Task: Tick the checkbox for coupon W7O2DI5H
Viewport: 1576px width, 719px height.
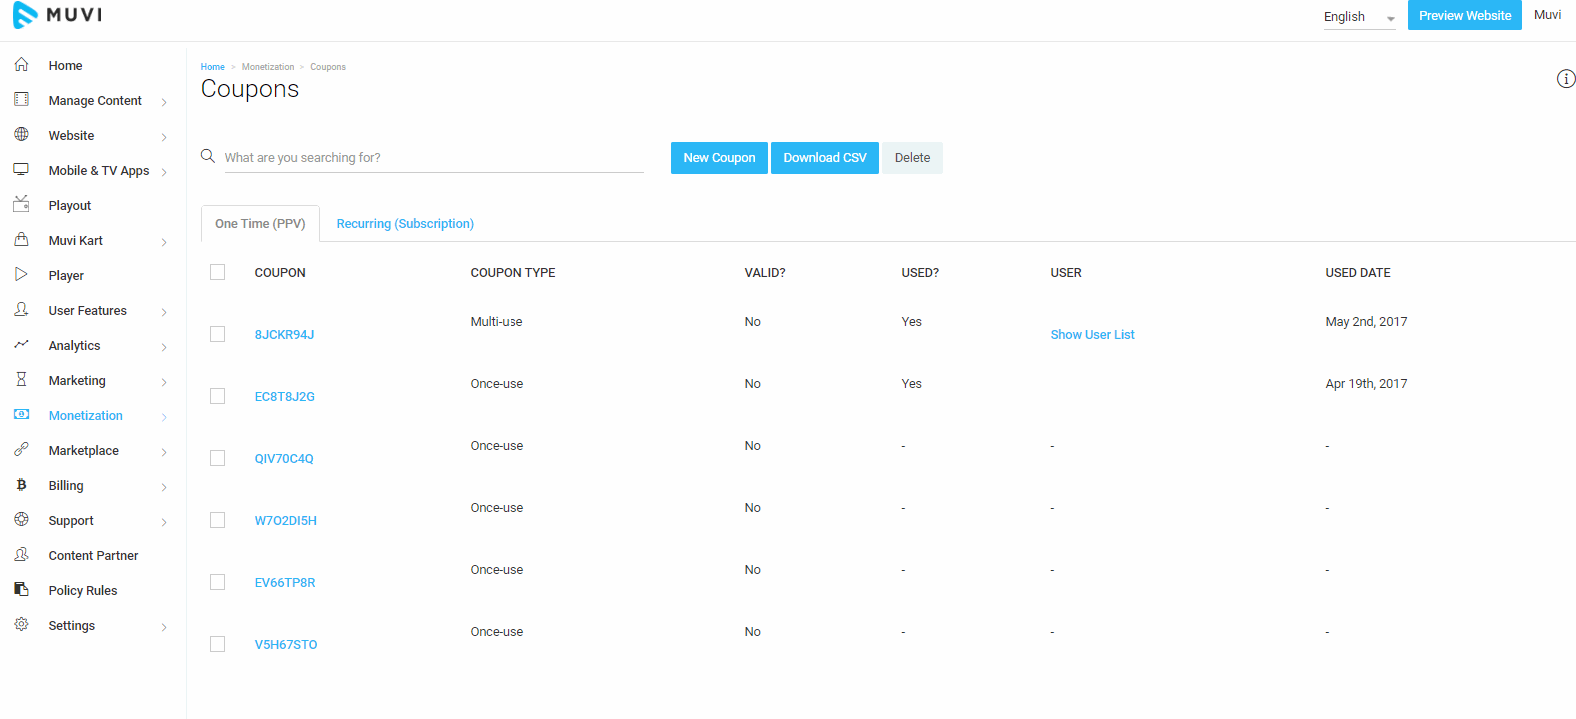Action: pyautogui.click(x=217, y=520)
